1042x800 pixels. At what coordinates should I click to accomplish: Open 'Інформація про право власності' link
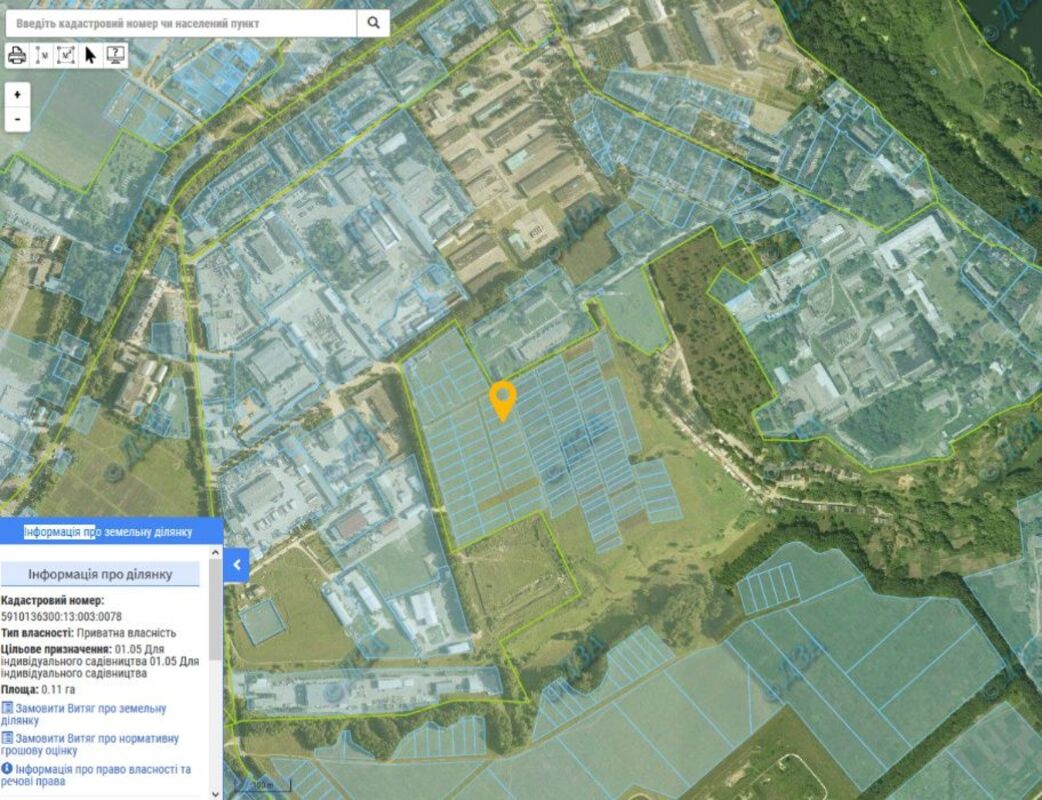click(x=102, y=775)
